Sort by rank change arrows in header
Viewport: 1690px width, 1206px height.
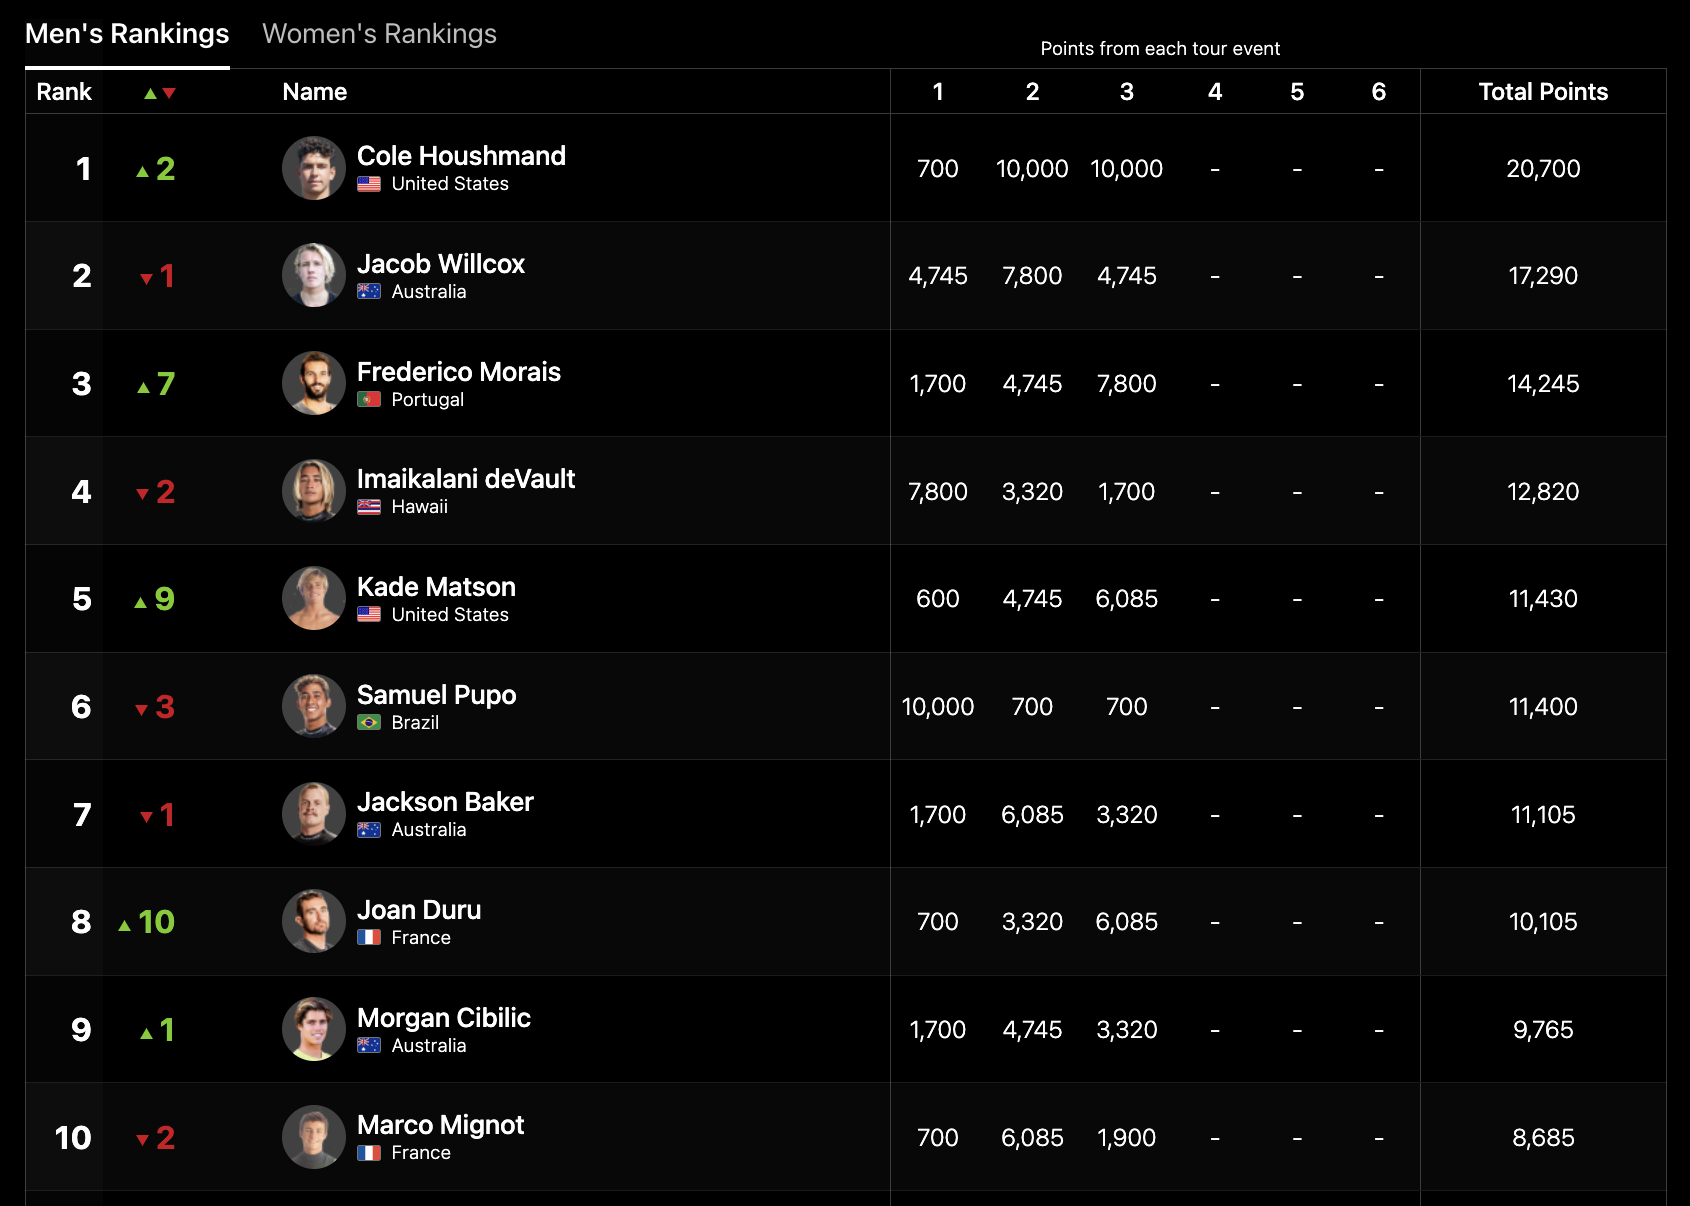(x=159, y=93)
